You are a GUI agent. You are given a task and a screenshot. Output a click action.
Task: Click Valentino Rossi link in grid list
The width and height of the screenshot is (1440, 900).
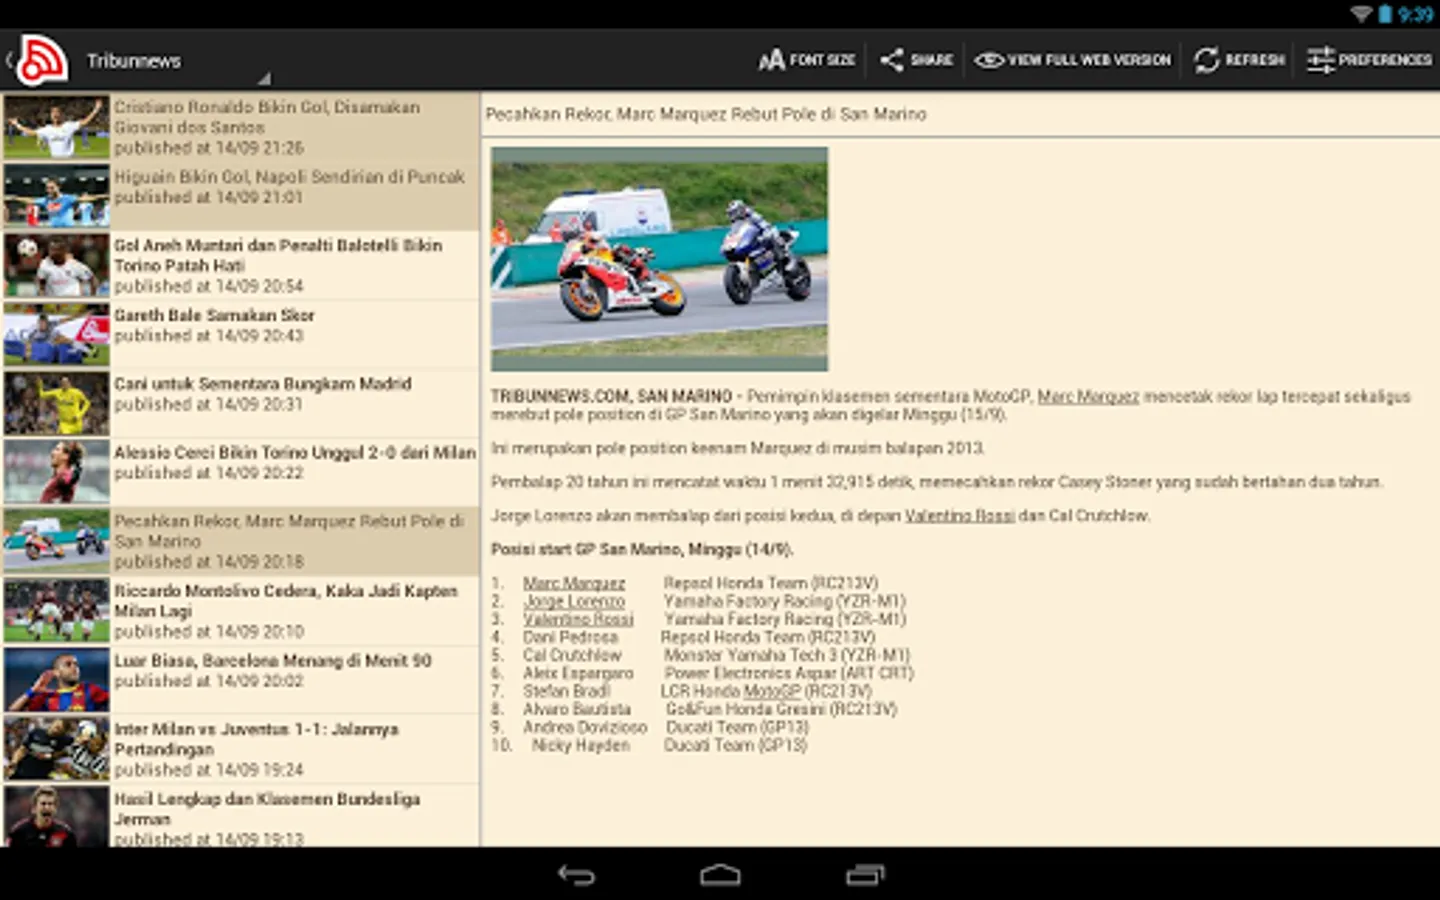[578, 619]
